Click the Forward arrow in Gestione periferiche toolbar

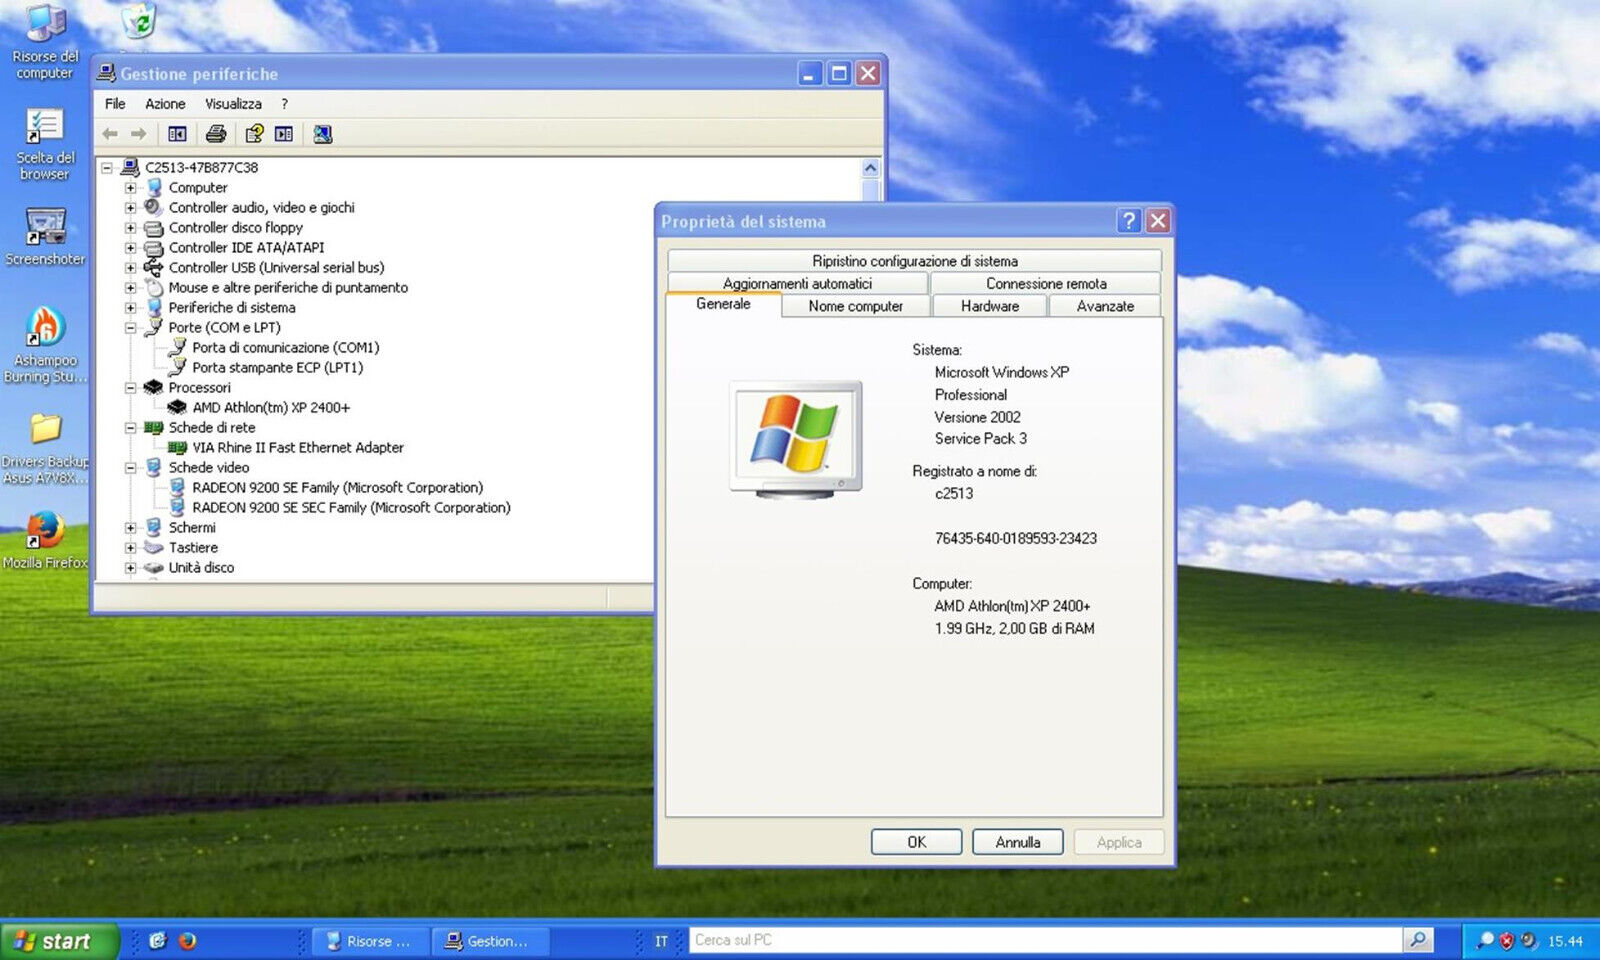[139, 134]
